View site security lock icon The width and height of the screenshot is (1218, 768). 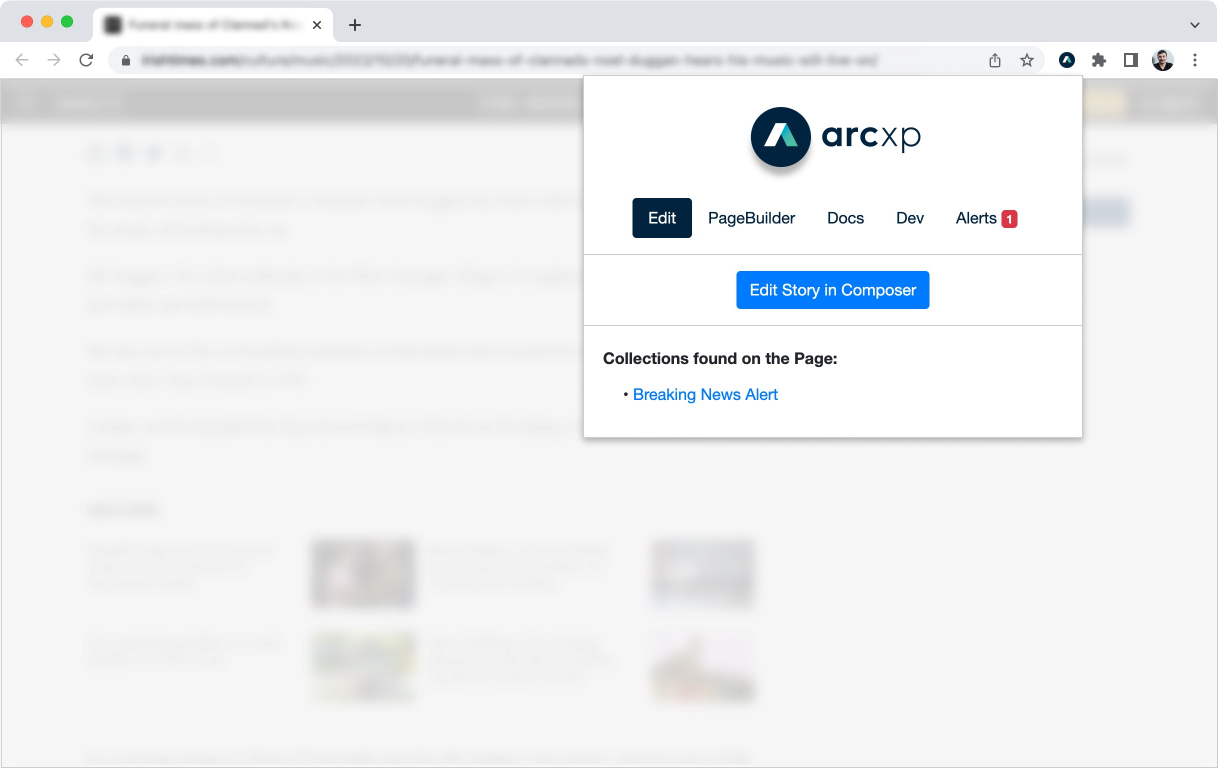pyautogui.click(x=126, y=60)
